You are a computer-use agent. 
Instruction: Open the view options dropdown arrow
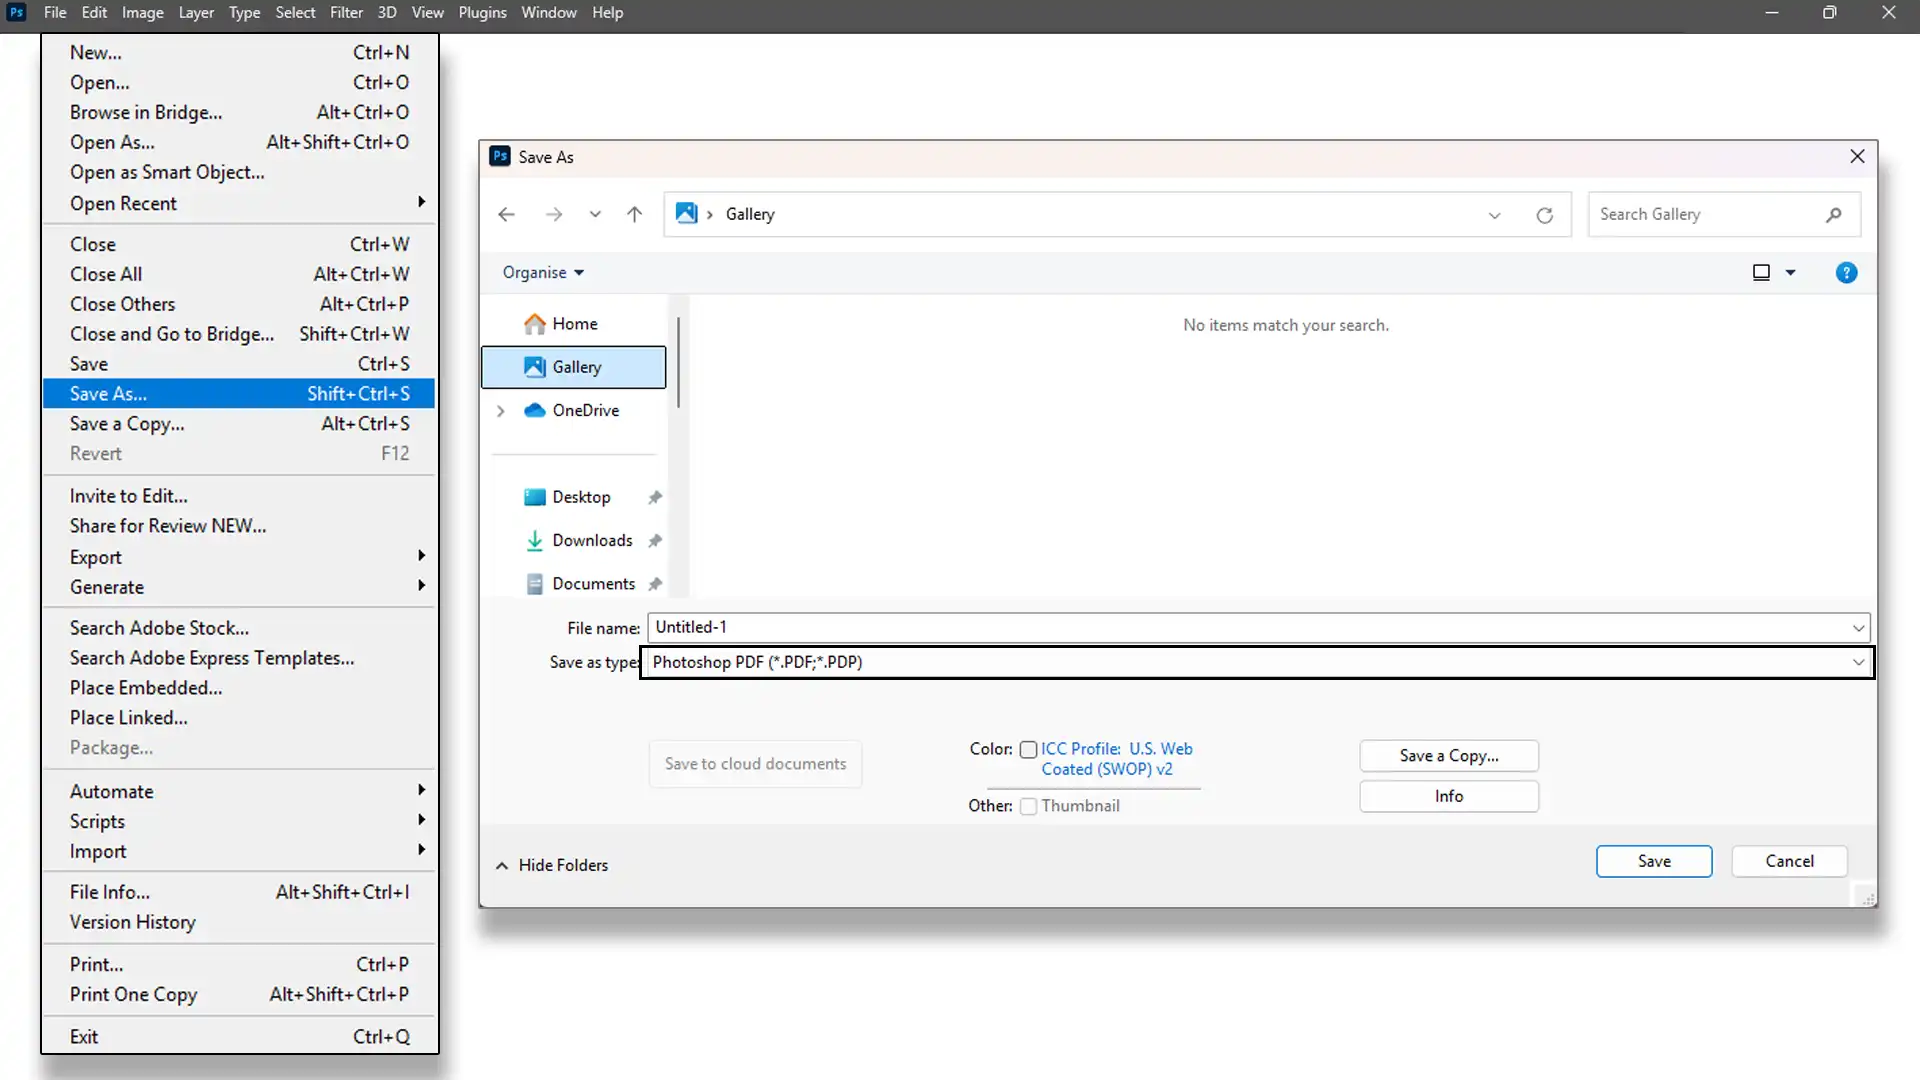pos(1790,272)
